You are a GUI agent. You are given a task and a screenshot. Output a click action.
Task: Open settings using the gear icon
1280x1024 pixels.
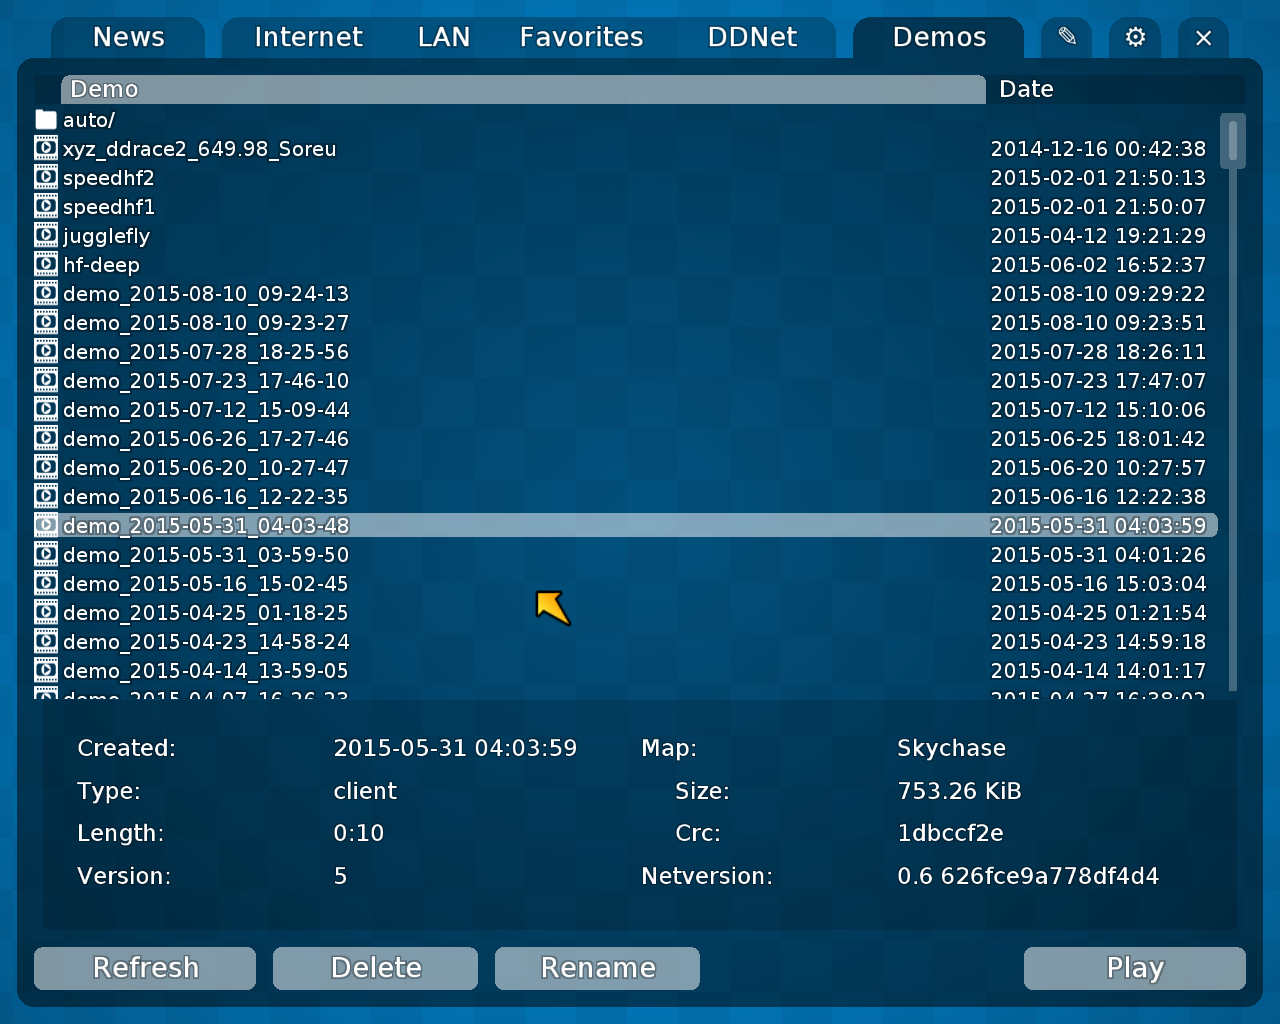click(1135, 37)
